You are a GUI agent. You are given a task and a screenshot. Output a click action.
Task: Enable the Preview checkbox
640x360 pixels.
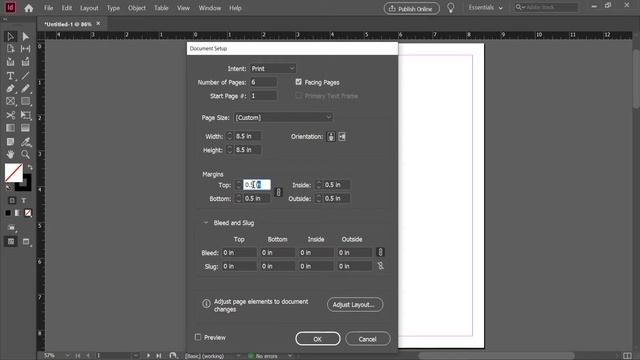tap(198, 337)
